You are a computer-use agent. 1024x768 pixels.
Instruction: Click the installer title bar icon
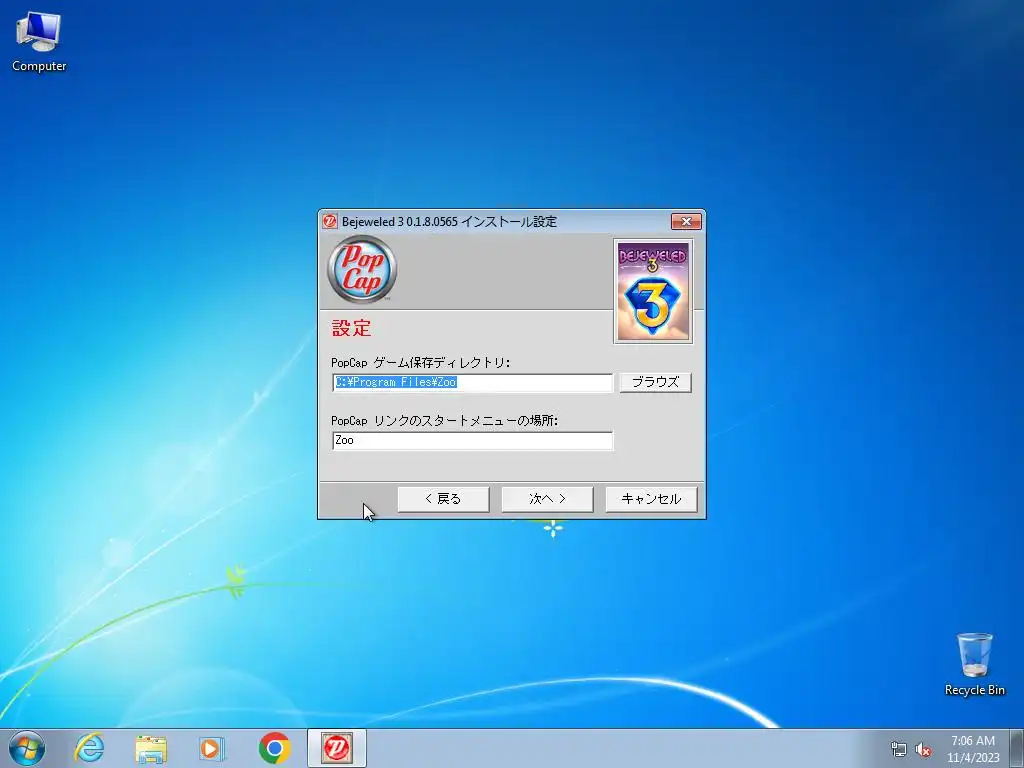pyautogui.click(x=330, y=221)
